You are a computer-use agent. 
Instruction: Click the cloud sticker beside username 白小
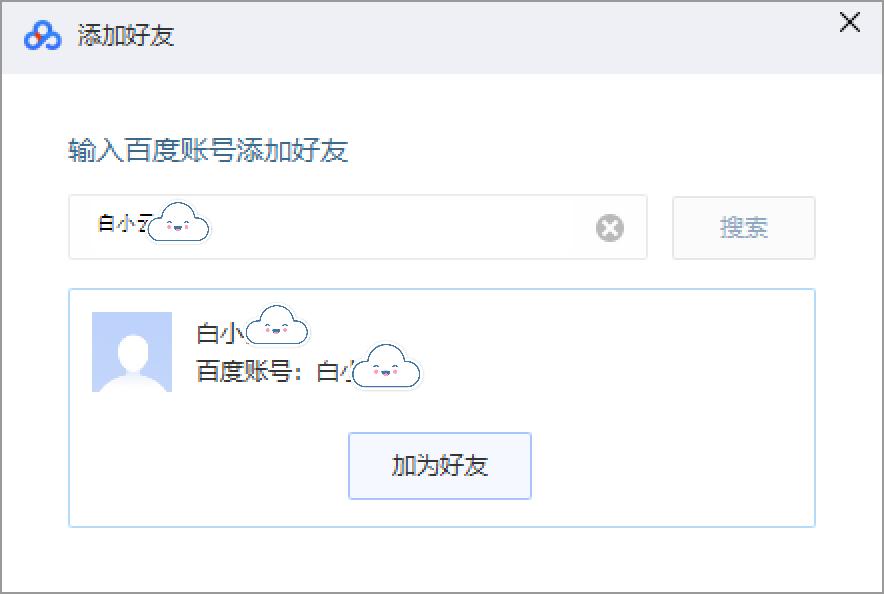pyautogui.click(x=278, y=324)
